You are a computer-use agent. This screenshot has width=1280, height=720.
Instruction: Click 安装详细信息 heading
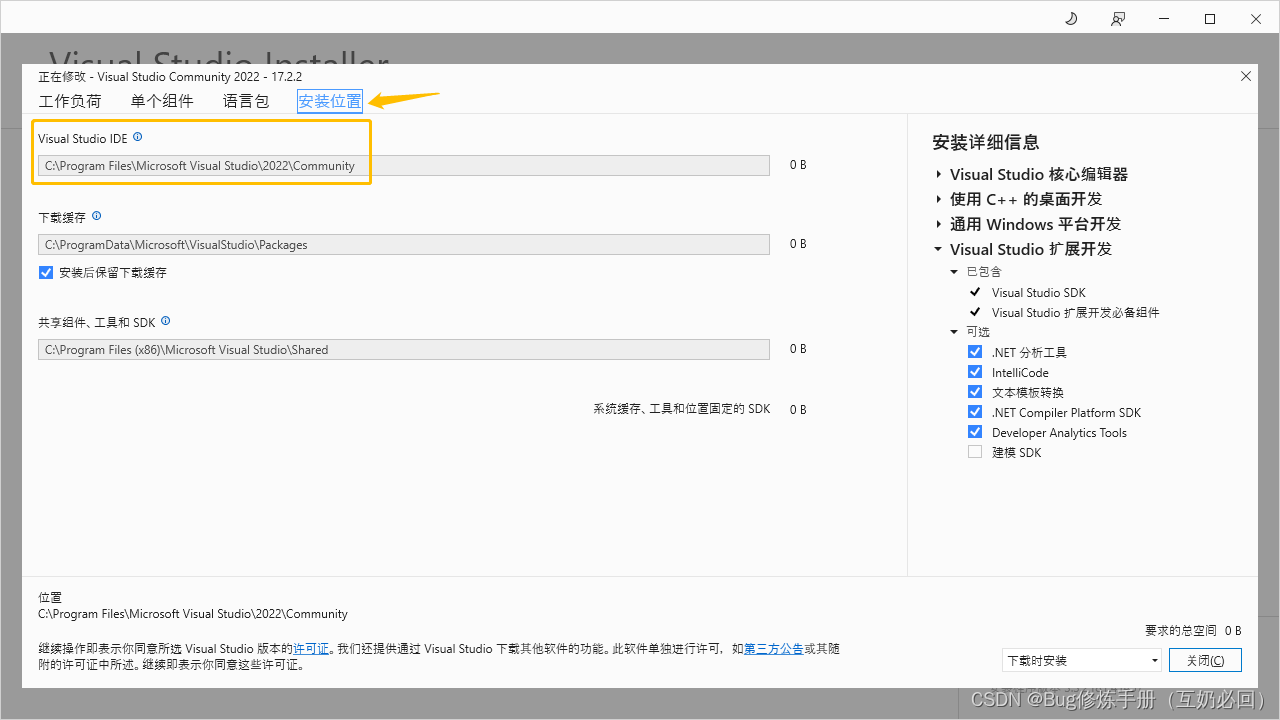coord(986,143)
